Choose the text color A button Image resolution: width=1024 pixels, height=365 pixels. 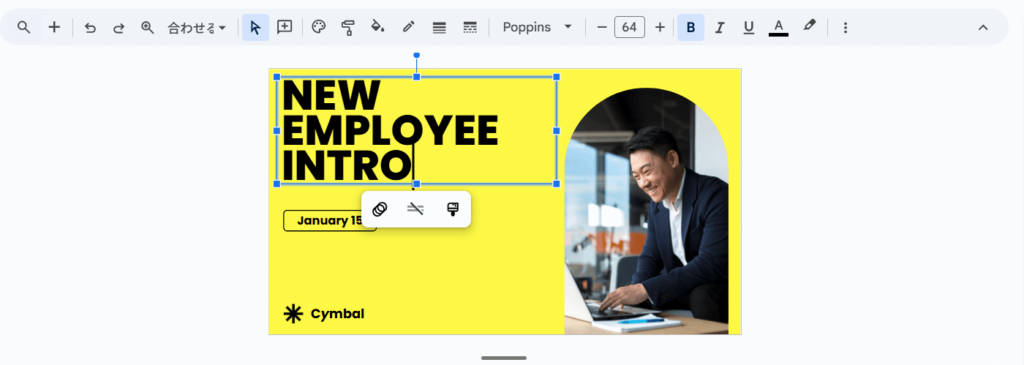click(778, 27)
